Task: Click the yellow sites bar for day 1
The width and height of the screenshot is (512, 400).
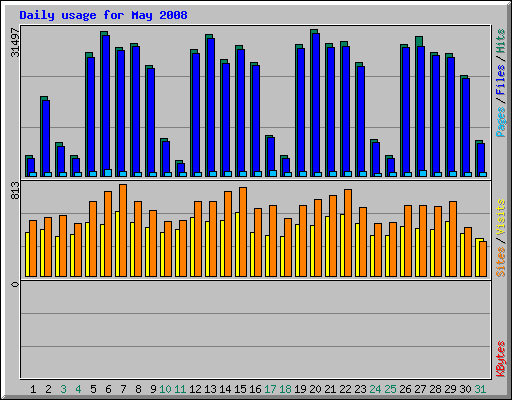Action: pos(27,254)
